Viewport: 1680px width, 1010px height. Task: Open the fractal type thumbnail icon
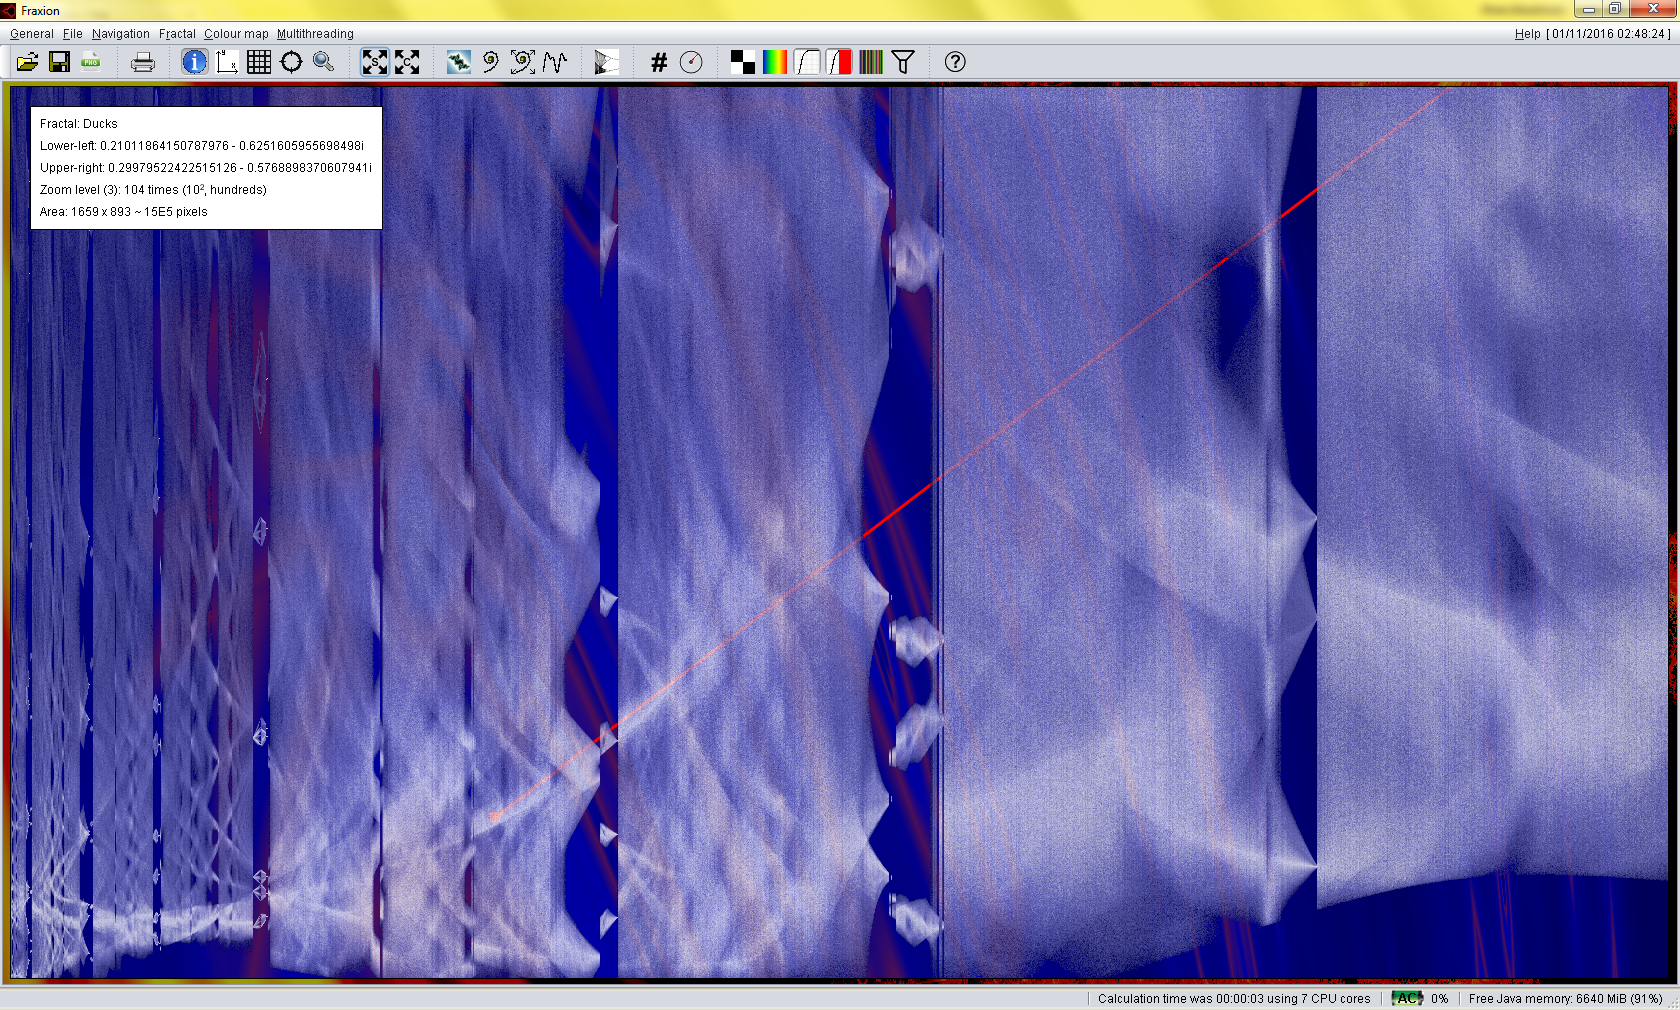pos(459,62)
